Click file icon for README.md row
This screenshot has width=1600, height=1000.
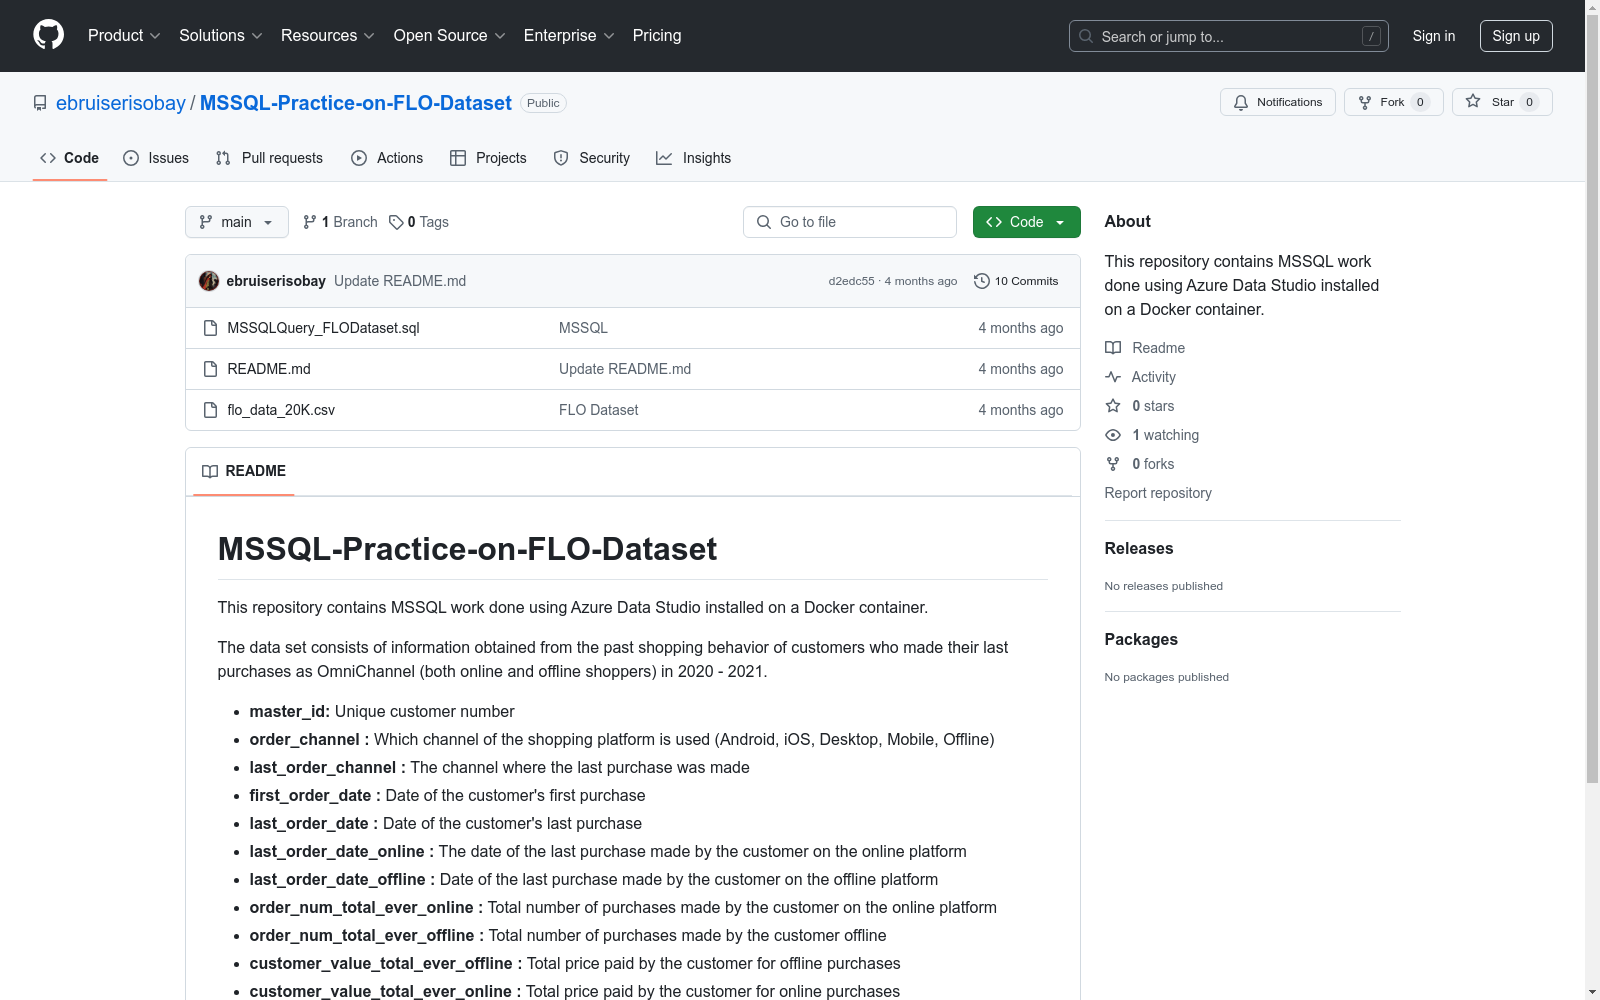pyautogui.click(x=210, y=369)
